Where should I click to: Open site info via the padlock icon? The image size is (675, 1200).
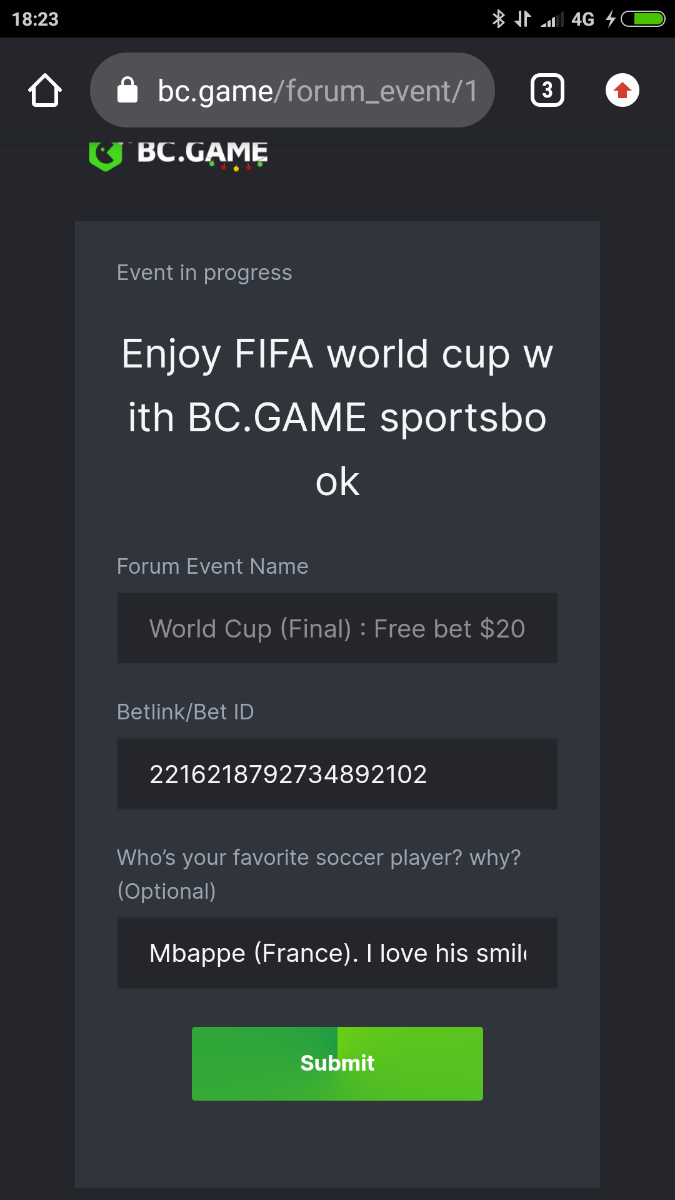click(127, 92)
